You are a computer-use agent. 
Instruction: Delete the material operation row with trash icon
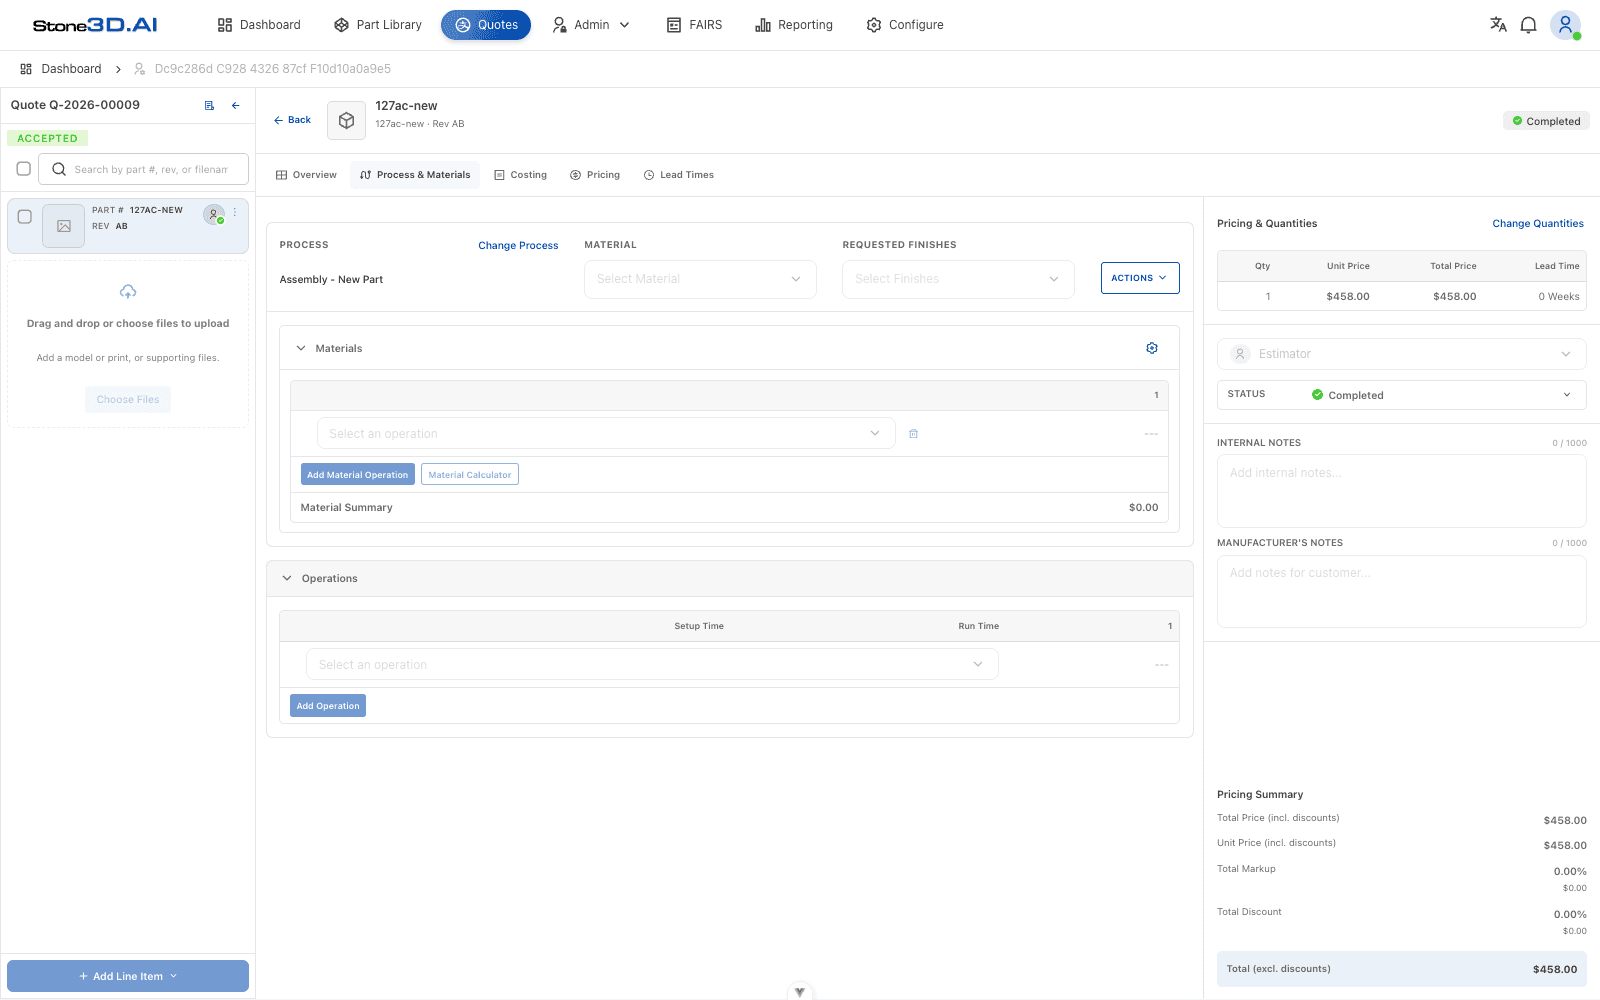coord(913,434)
